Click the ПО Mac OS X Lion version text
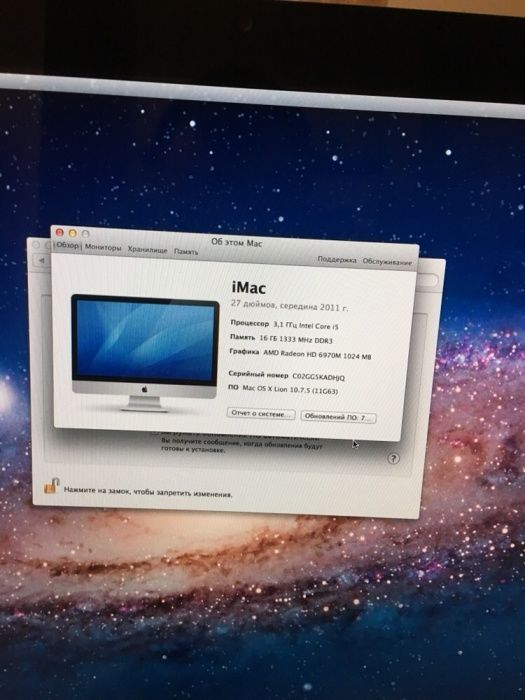Viewport: 525px width, 700px height. (283, 389)
